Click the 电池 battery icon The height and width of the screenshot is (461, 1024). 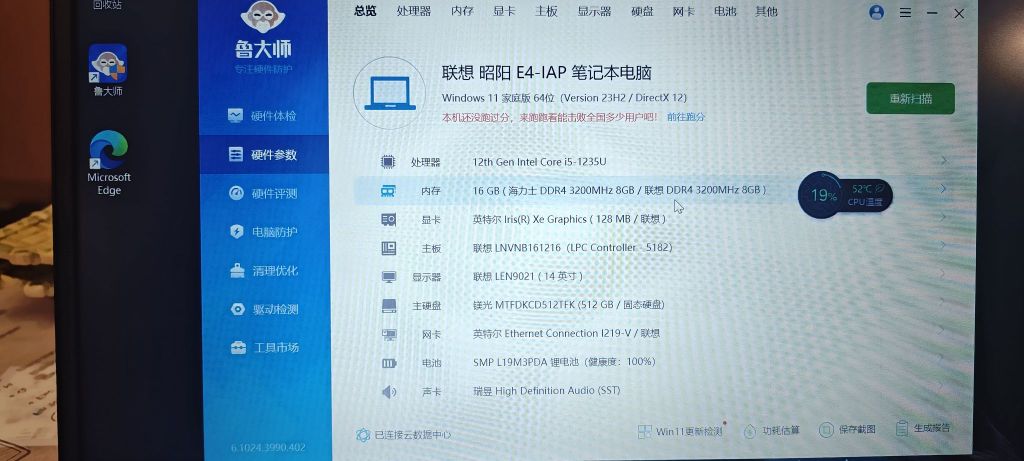click(x=389, y=362)
